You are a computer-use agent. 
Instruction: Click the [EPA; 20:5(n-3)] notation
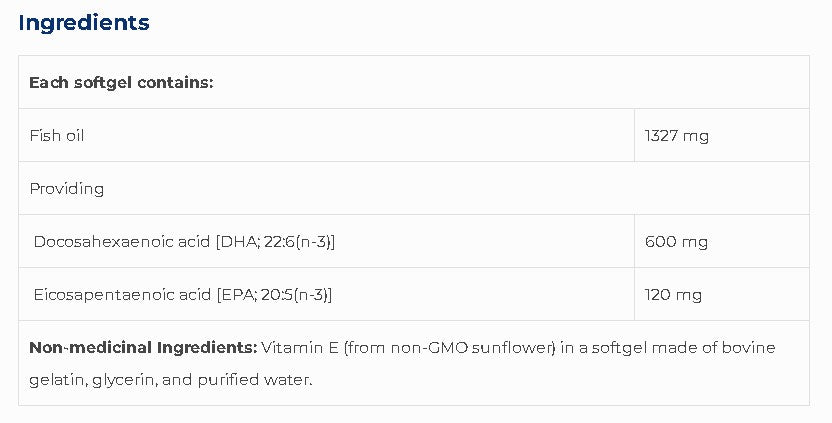[x=274, y=294]
